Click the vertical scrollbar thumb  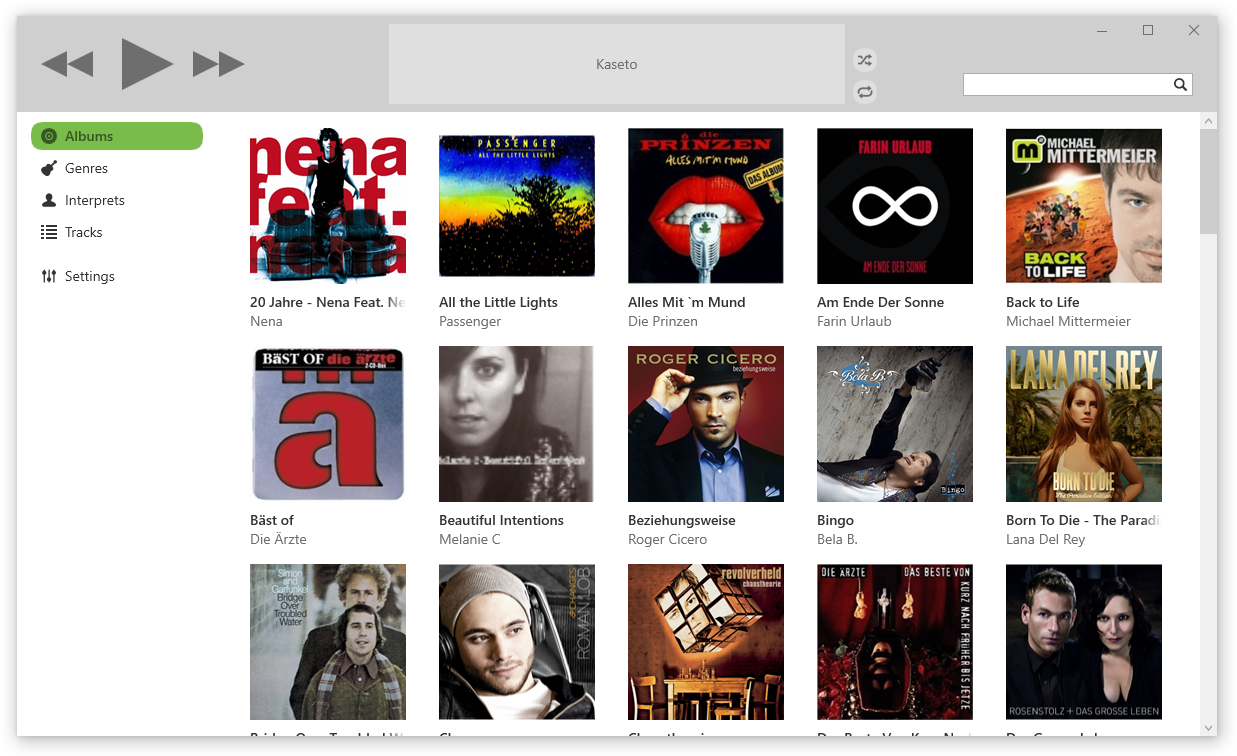coord(1208,182)
